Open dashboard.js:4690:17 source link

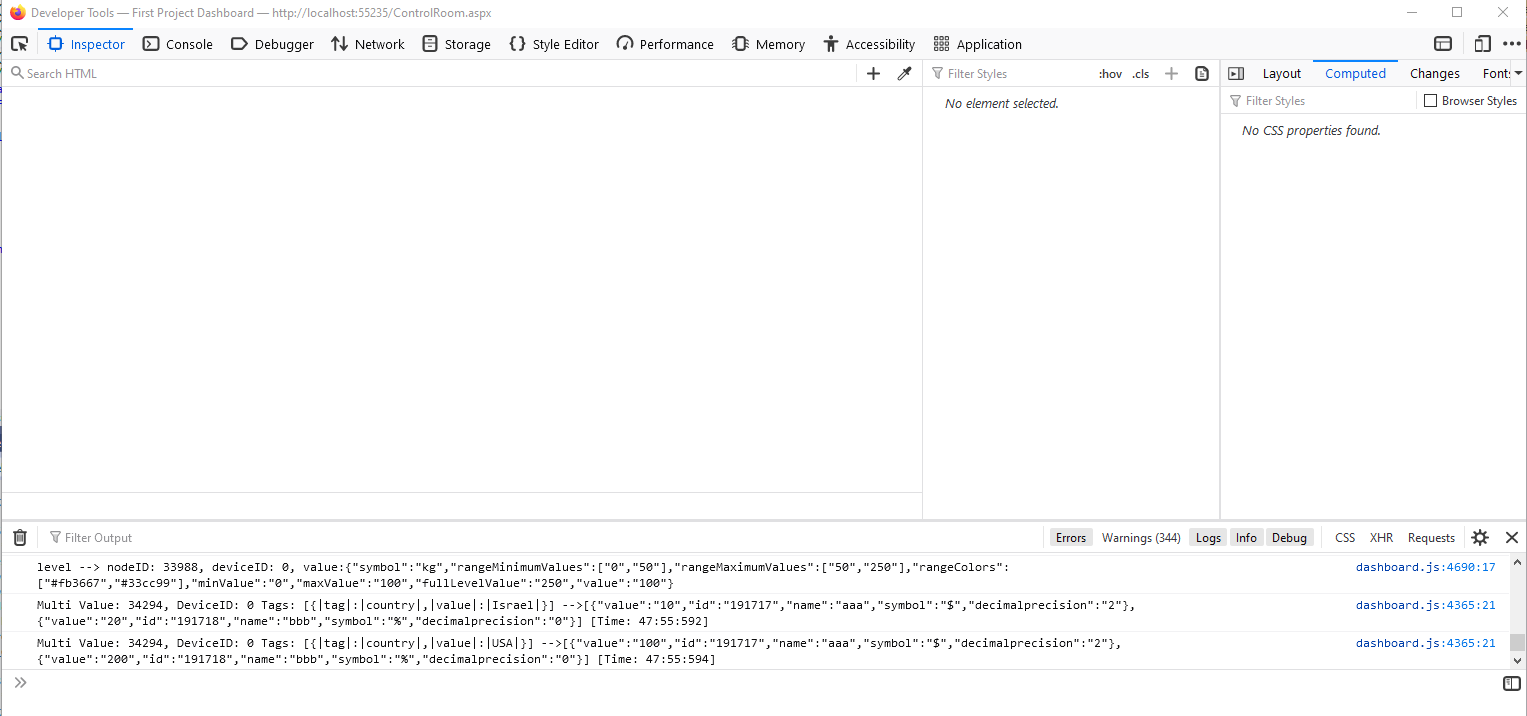tap(1425, 567)
